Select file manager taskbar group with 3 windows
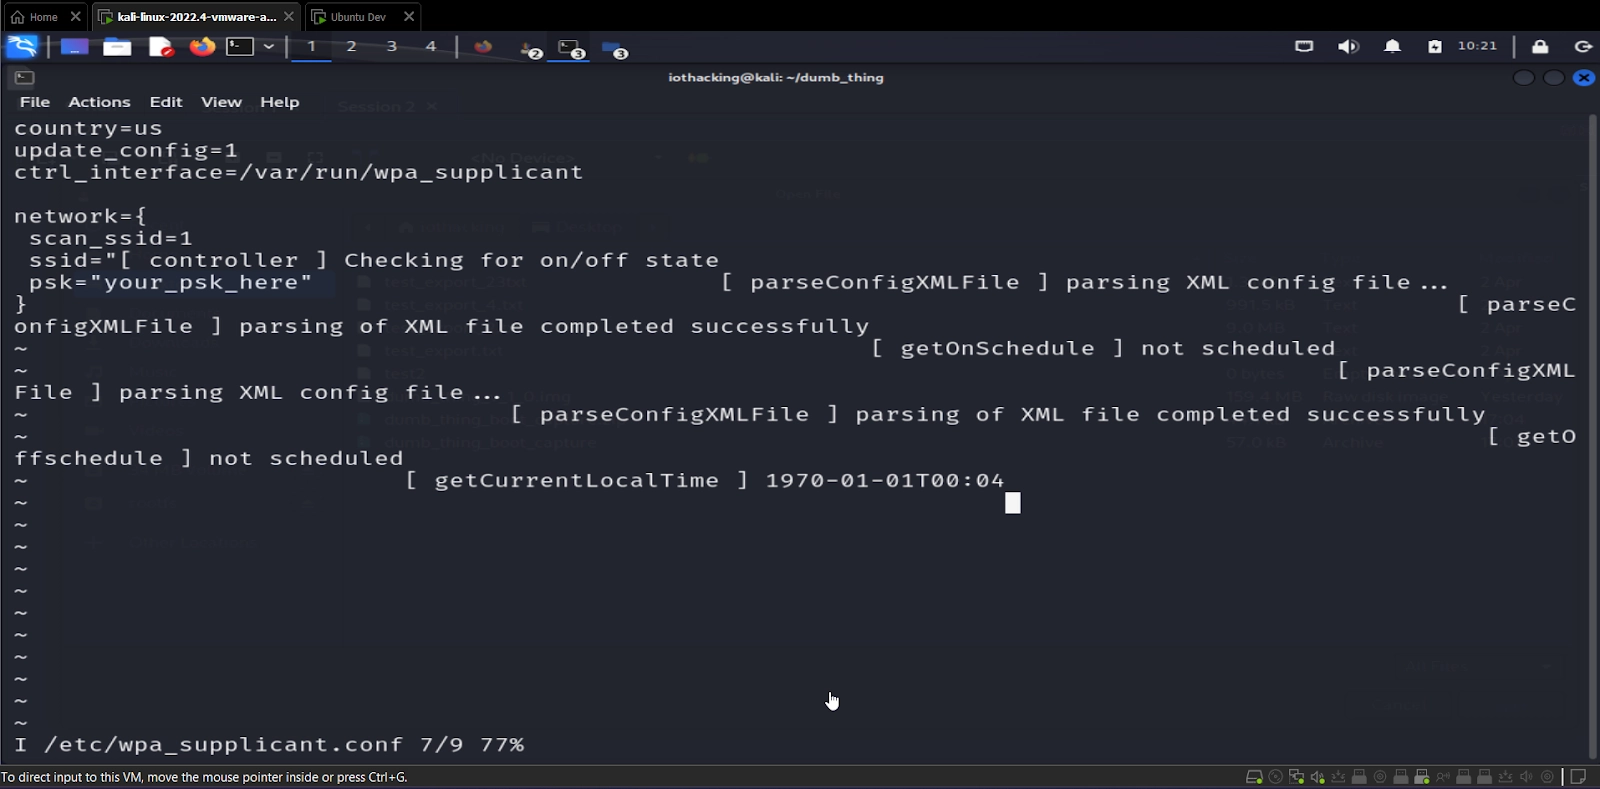 (x=614, y=48)
